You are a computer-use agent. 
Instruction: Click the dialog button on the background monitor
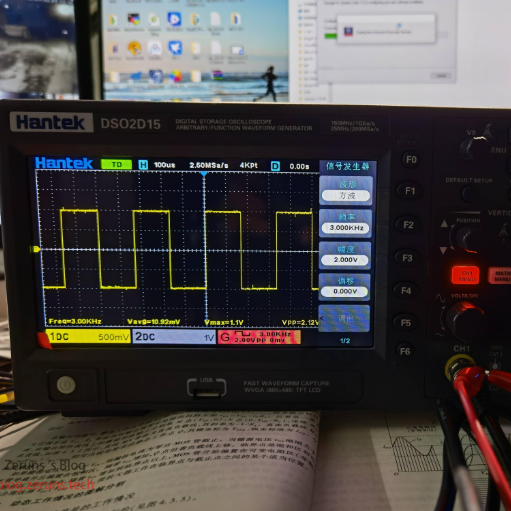(x=441, y=76)
